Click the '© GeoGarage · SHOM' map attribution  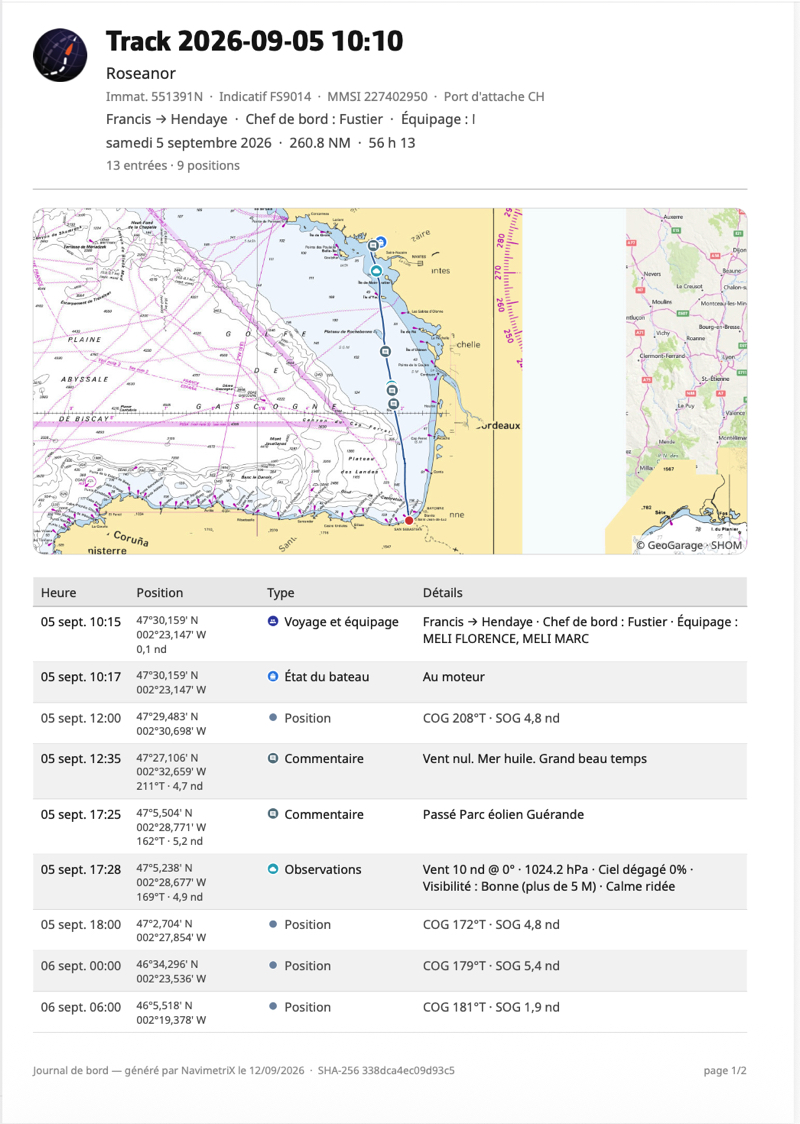tap(689, 545)
